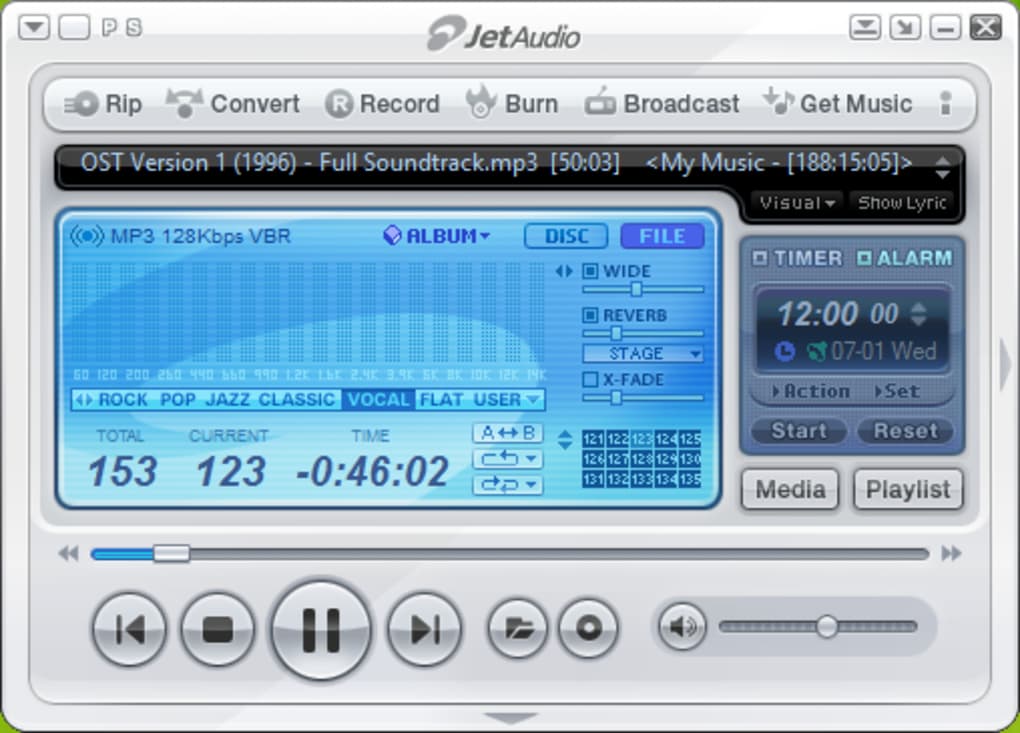Toggle the WIDE sound effect
The image size is (1020, 733).
(592, 270)
